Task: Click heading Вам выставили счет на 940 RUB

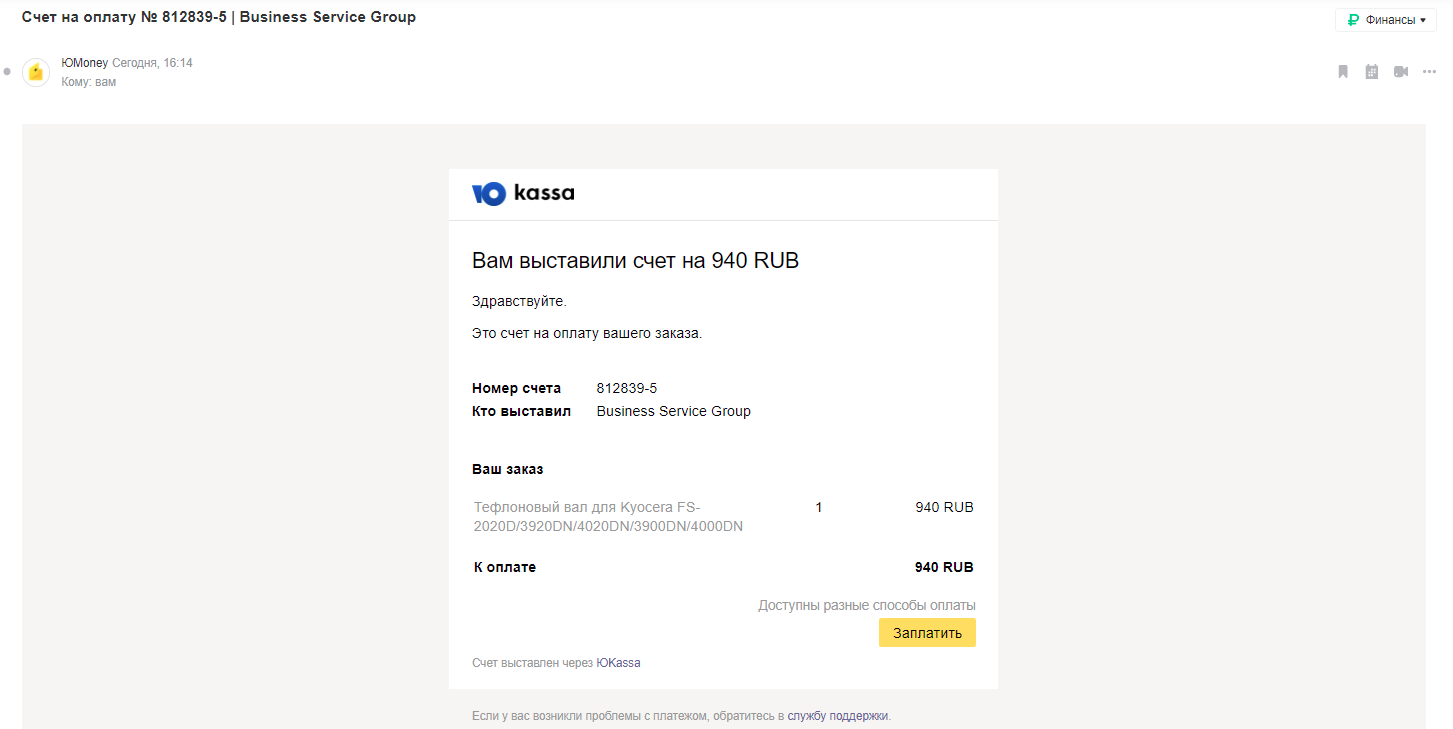Action: coord(635,261)
